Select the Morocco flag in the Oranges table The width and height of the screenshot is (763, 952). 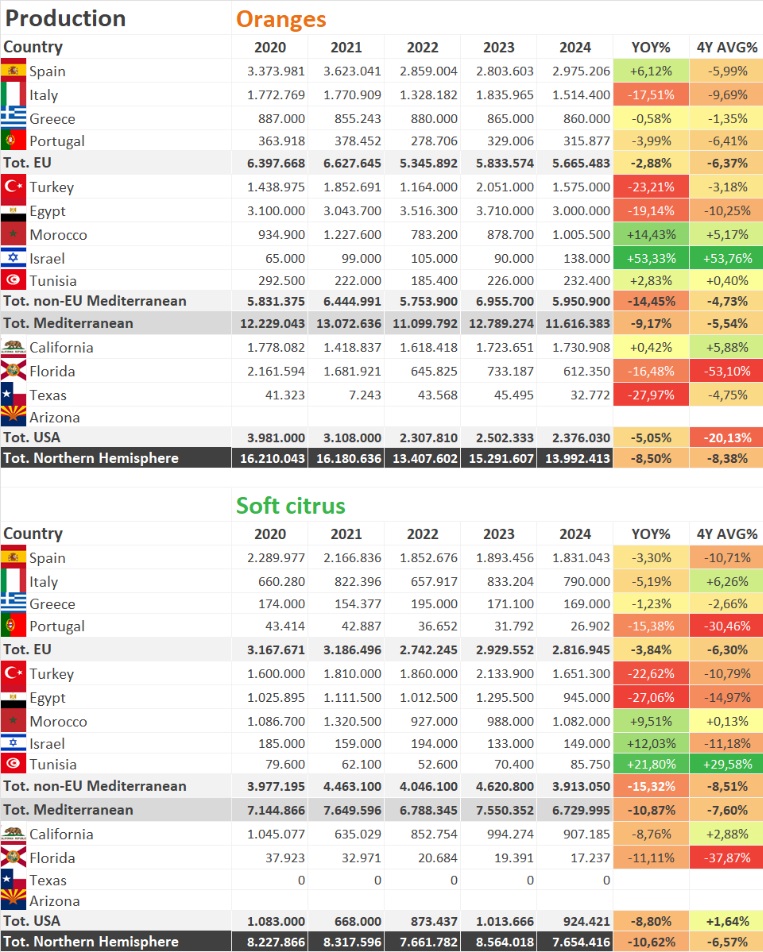point(13,234)
